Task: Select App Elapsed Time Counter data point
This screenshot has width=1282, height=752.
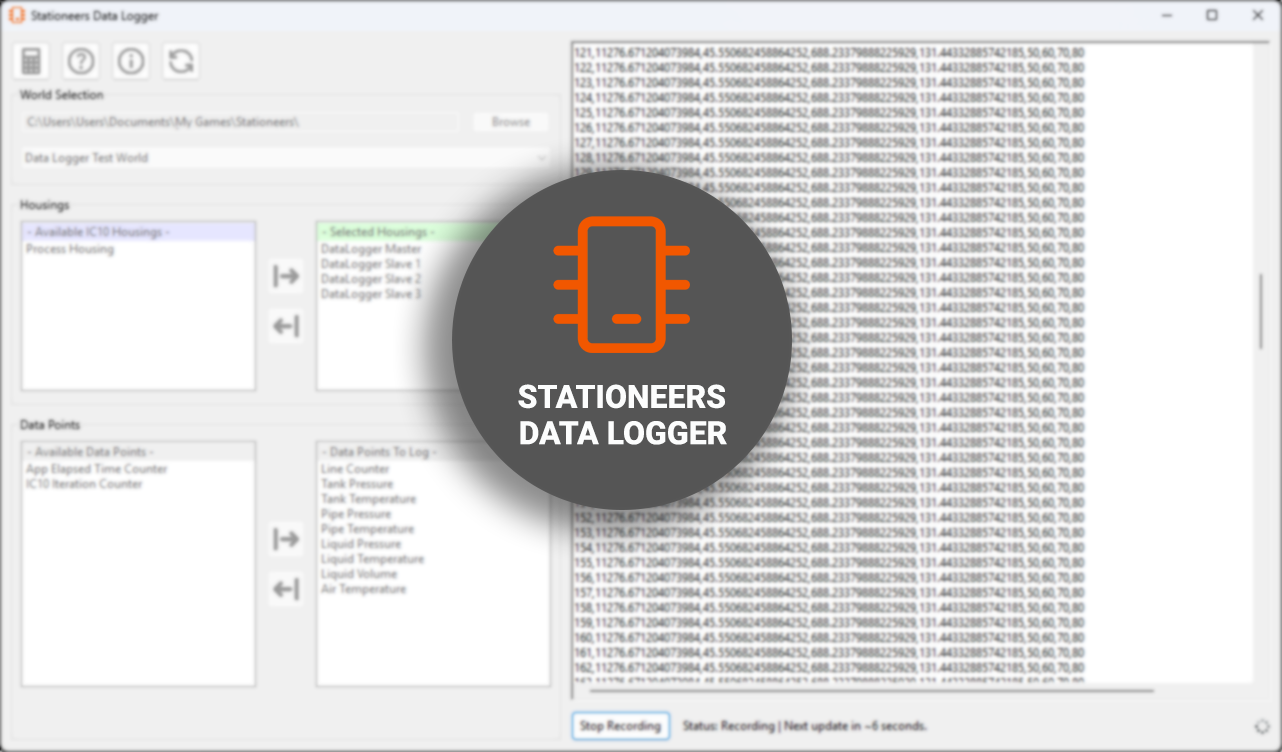Action: point(97,469)
